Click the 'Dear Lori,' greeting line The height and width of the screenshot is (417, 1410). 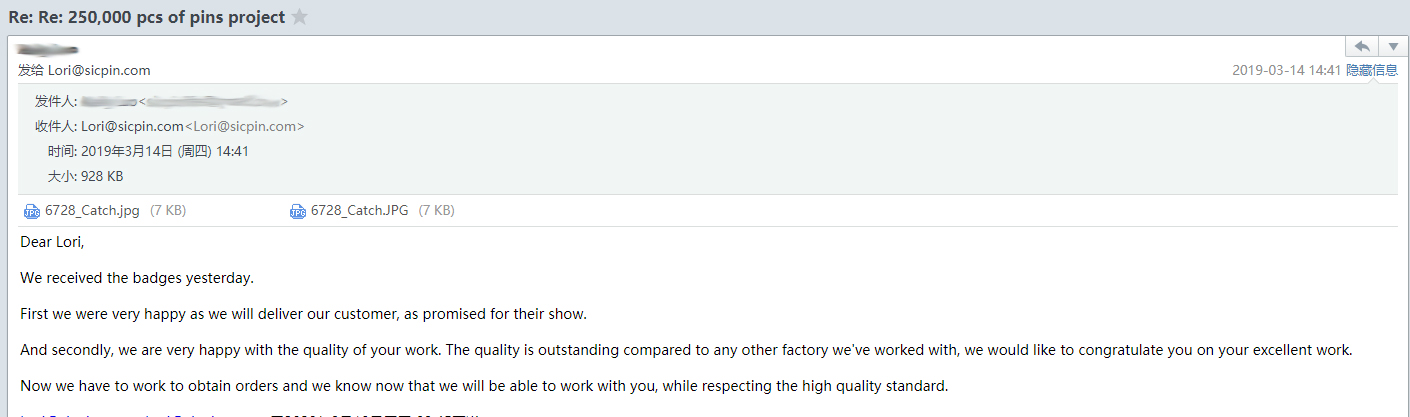pyautogui.click(x=52, y=242)
